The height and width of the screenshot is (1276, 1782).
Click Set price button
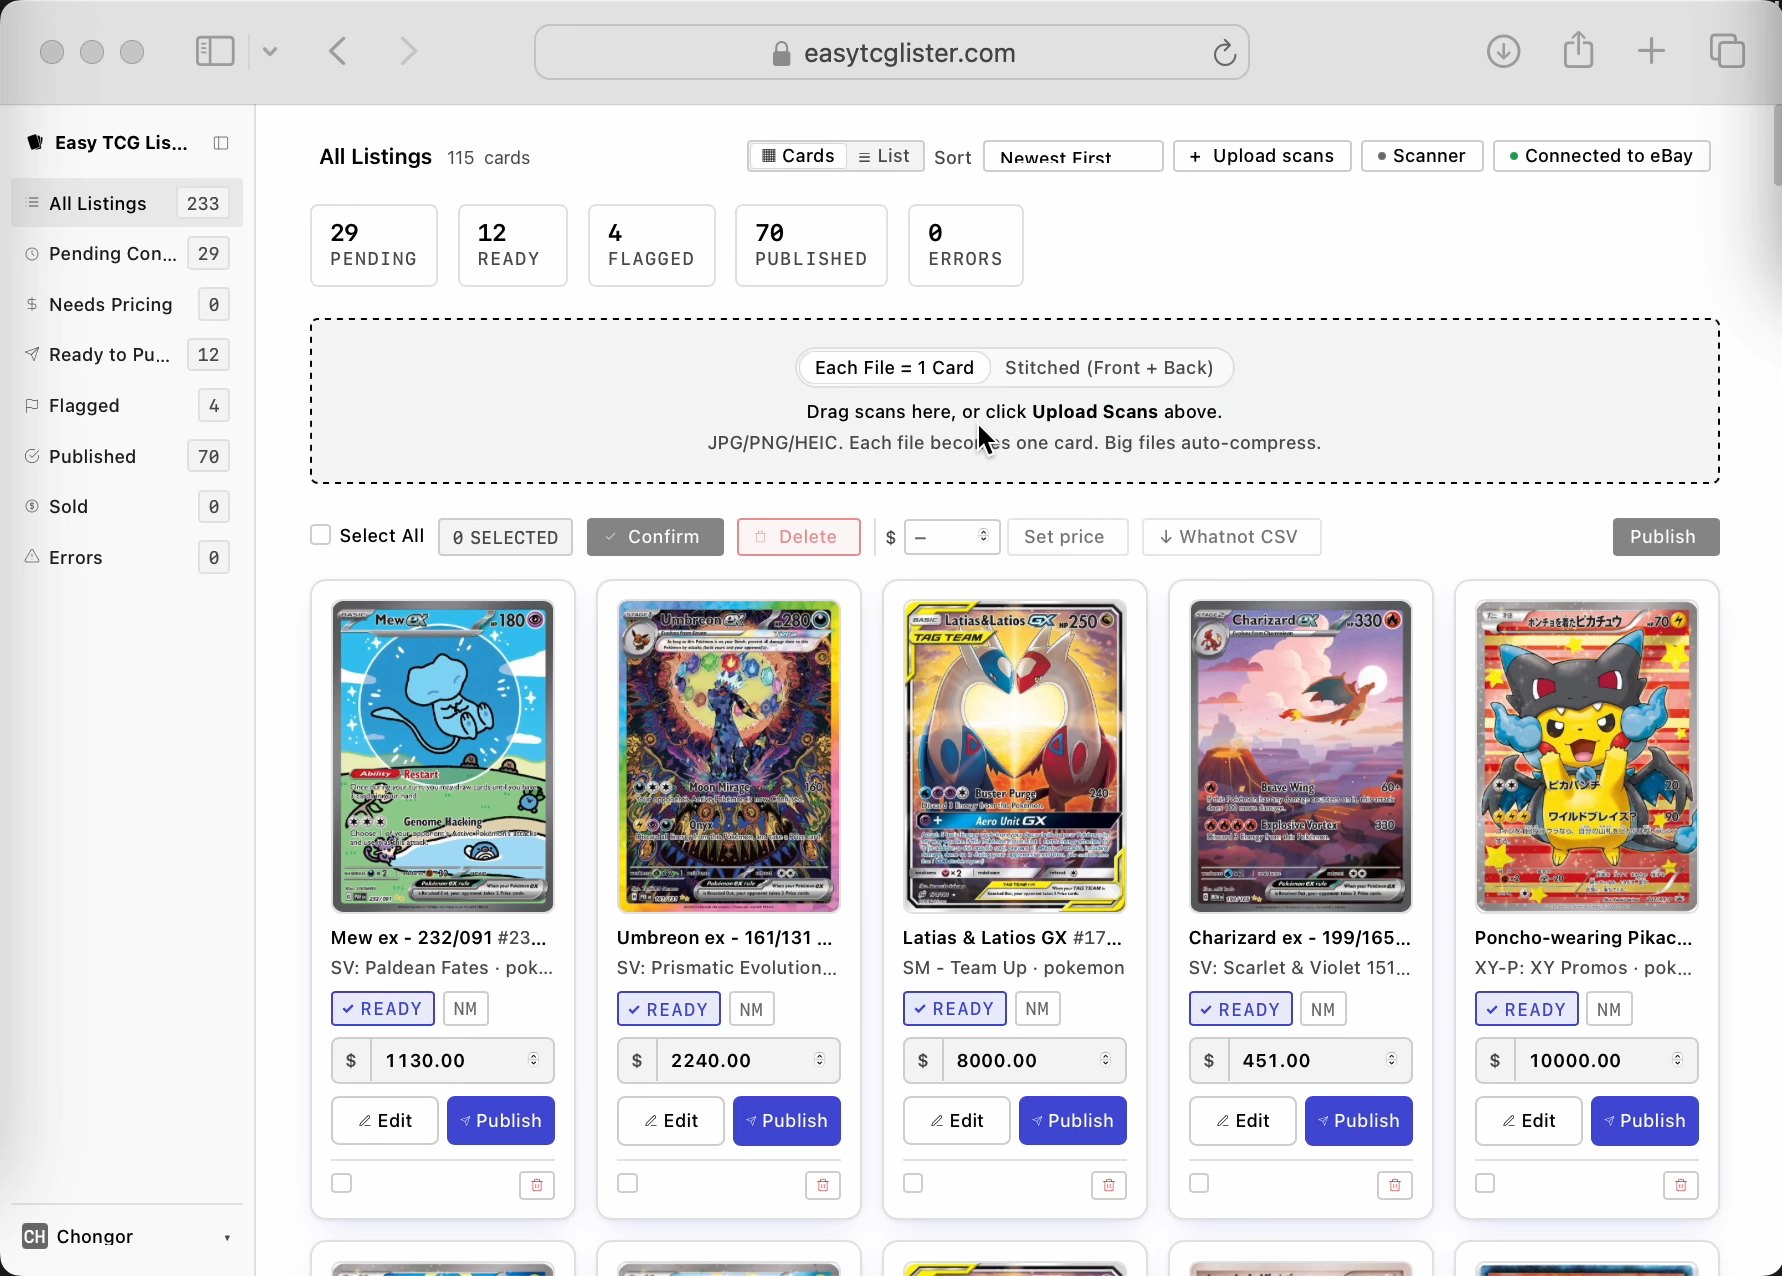pyautogui.click(x=1068, y=537)
